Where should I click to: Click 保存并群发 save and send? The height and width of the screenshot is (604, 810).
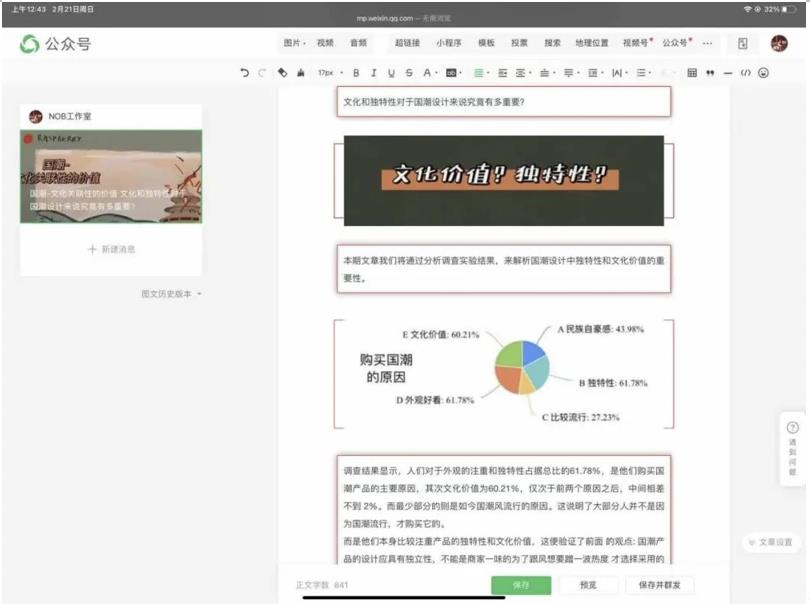click(x=659, y=585)
